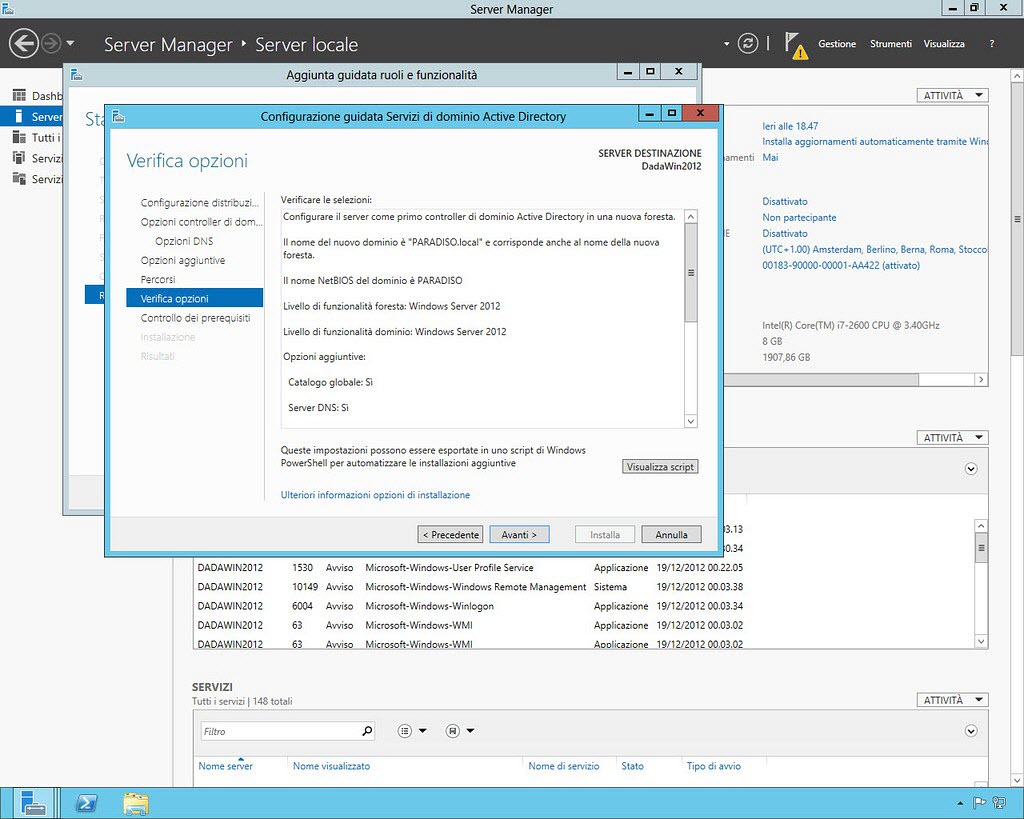Open the ATTIVITÀ dropdown in events section
This screenshot has height=819, width=1024.
(952, 438)
